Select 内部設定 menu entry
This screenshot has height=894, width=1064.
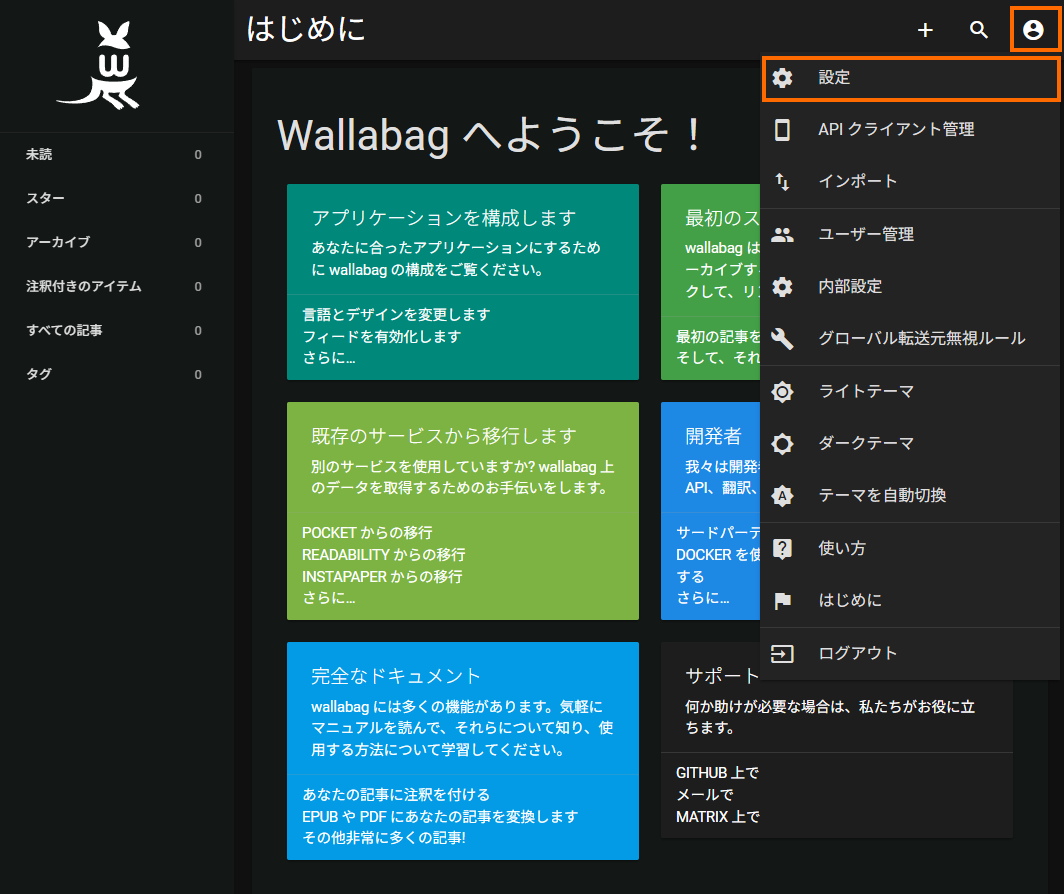(911, 287)
